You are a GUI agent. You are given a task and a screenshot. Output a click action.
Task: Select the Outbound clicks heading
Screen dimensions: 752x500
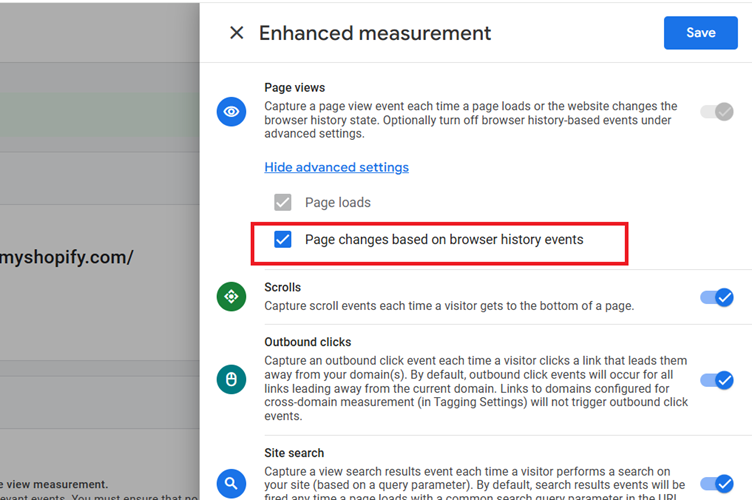(x=307, y=342)
